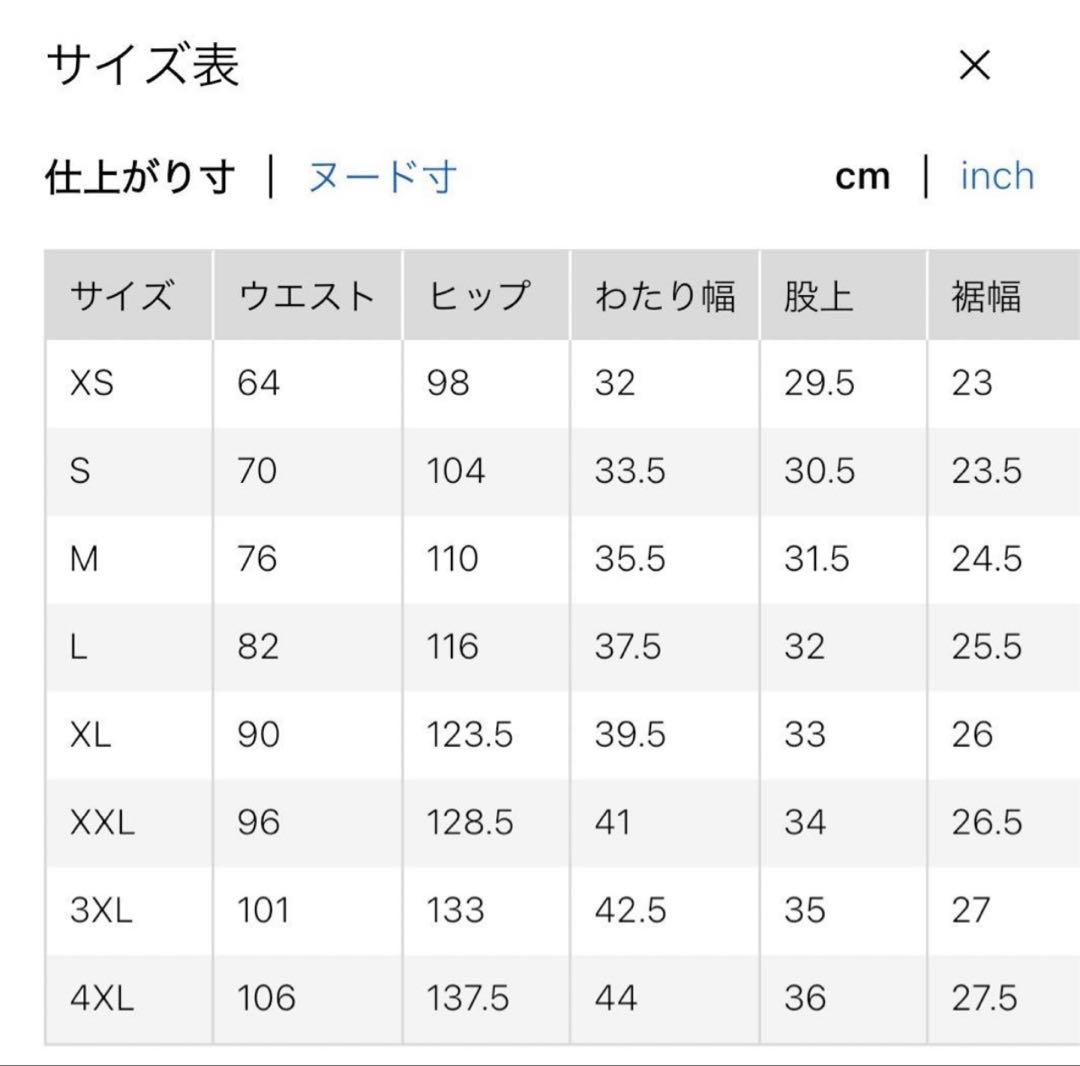The height and width of the screenshot is (1066, 1080).
Task: Select the L size row
Action: click(78, 646)
